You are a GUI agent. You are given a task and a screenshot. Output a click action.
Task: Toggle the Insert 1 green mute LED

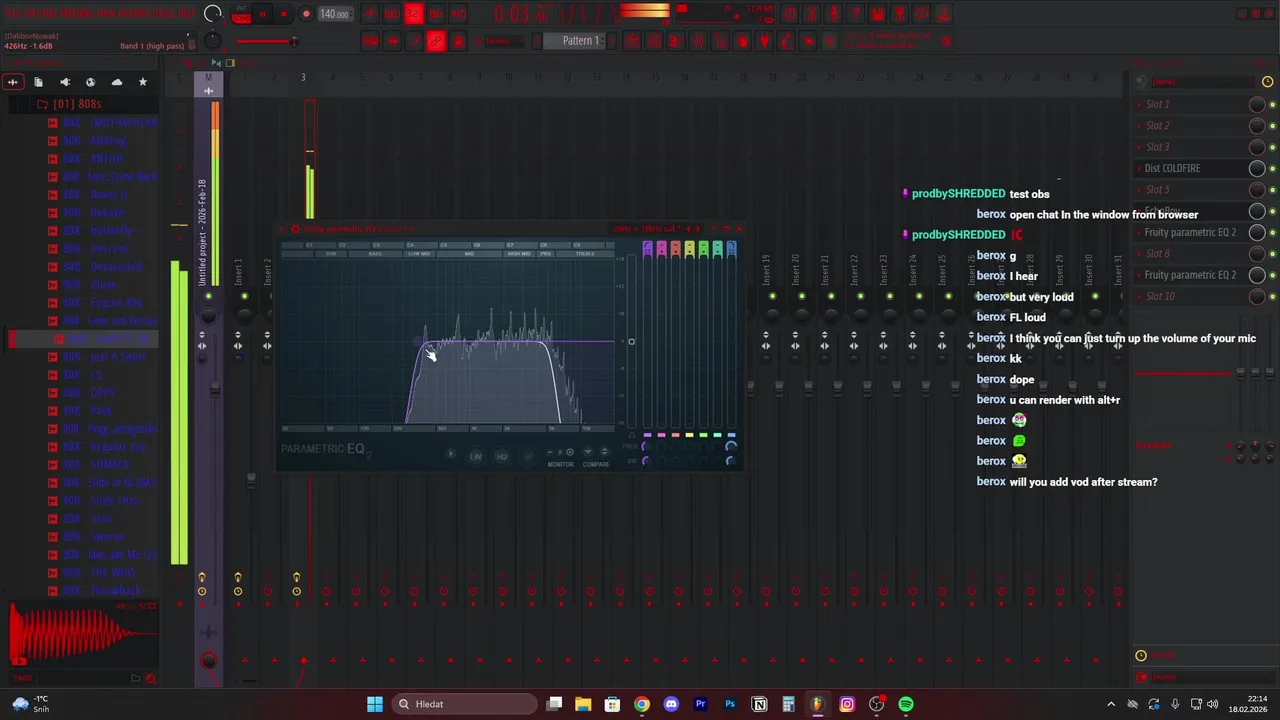point(244,296)
